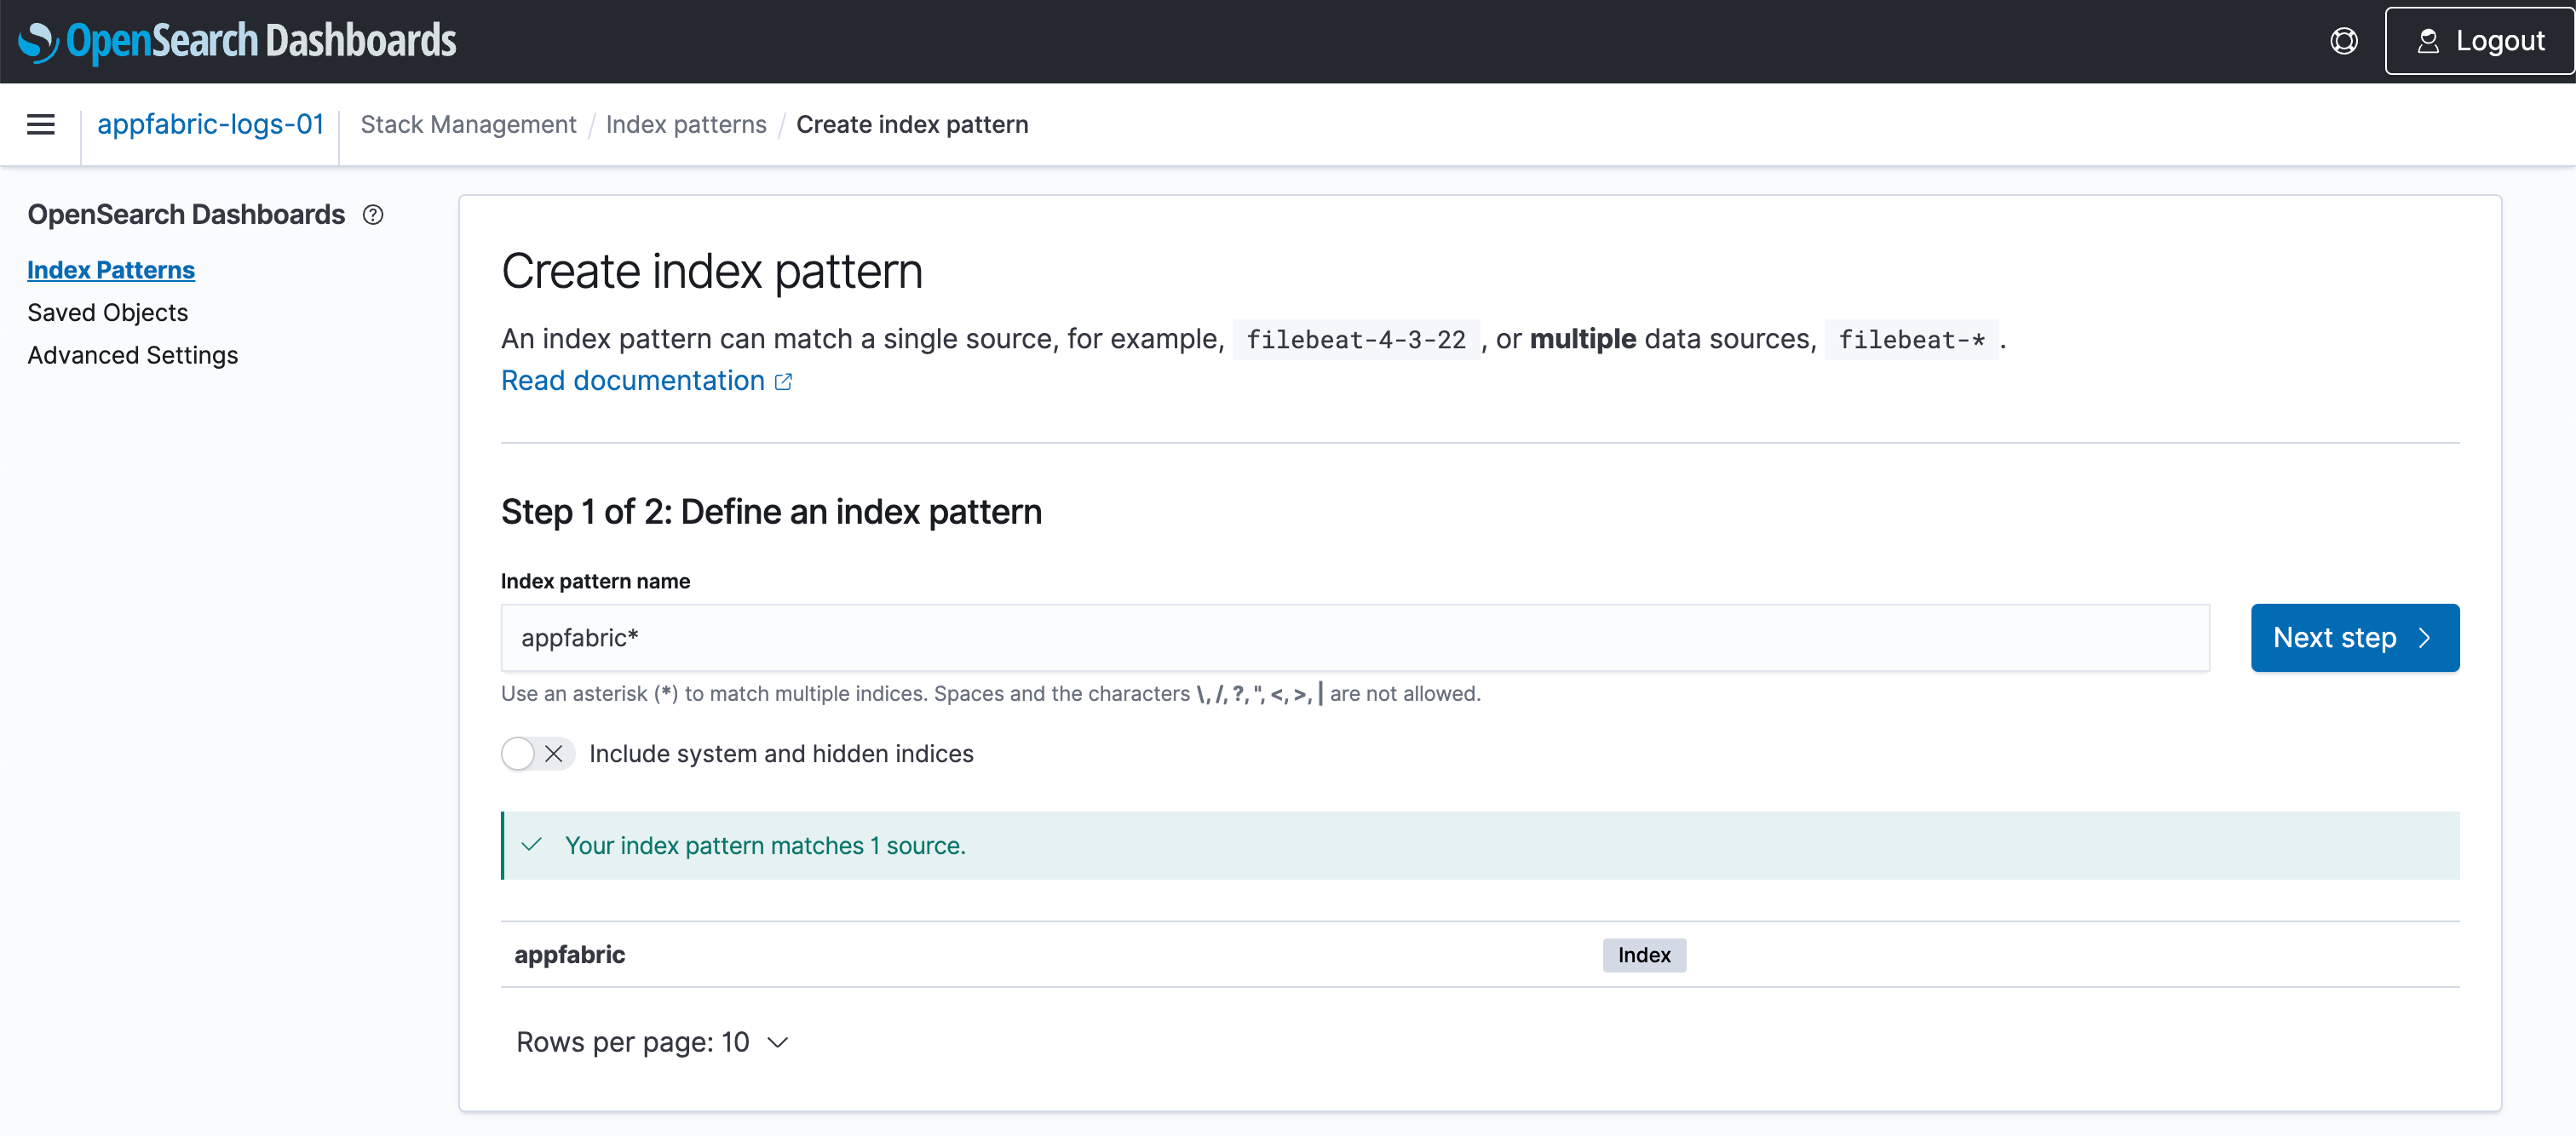This screenshot has height=1136, width=2576.
Task: Select Saved Objects in sidebar
Action: (107, 313)
